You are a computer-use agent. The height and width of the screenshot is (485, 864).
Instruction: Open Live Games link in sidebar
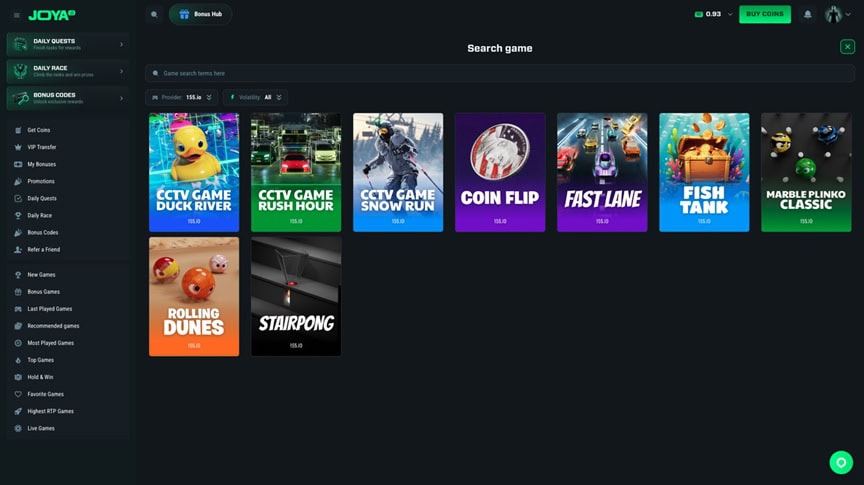click(x=41, y=428)
